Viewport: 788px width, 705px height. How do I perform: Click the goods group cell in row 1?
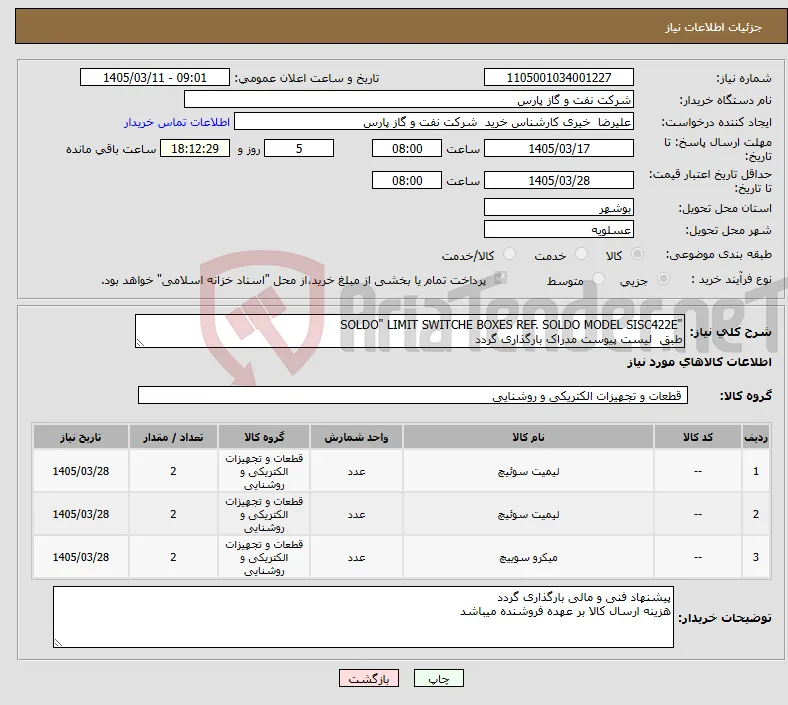pyautogui.click(x=264, y=471)
